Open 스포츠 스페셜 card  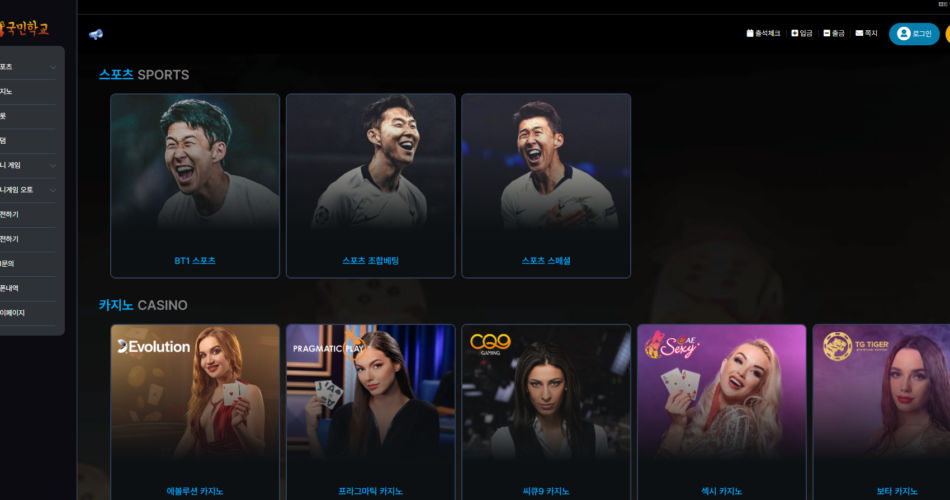pos(546,185)
